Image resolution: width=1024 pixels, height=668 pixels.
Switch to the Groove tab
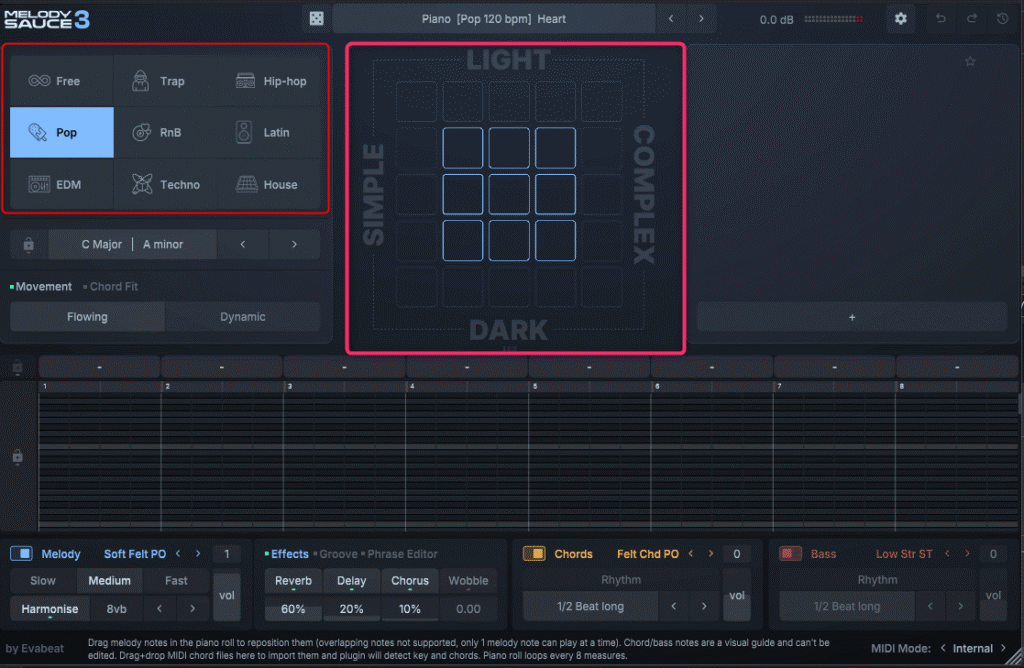click(x=338, y=554)
